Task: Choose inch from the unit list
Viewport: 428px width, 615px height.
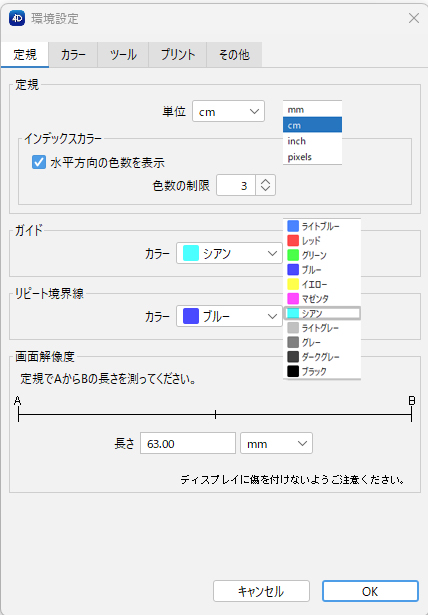Action: [312, 141]
